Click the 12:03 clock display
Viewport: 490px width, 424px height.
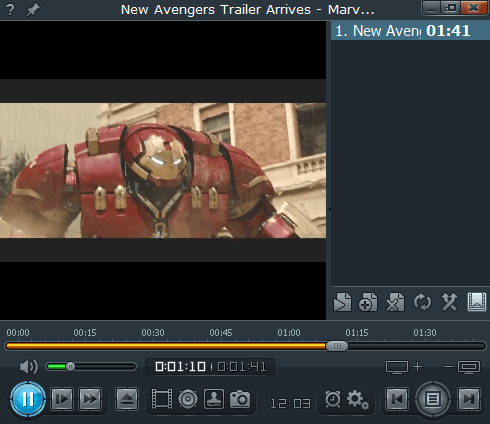tap(290, 403)
